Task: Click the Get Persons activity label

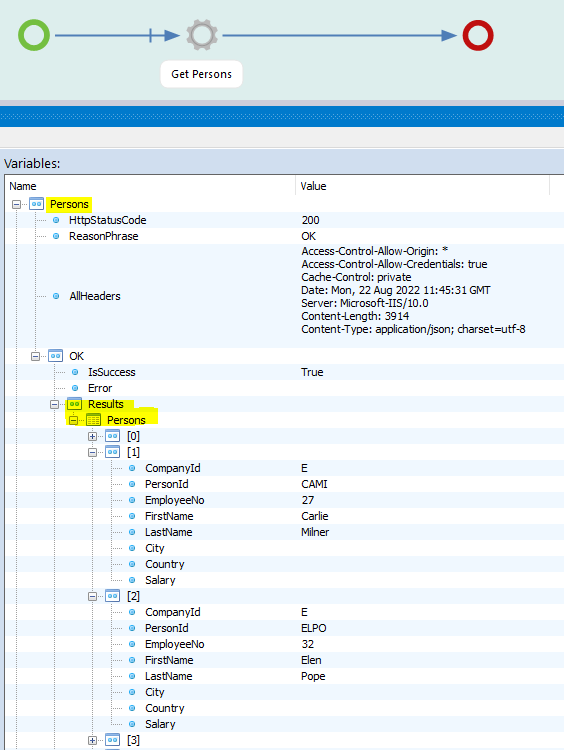Action: coord(201,74)
